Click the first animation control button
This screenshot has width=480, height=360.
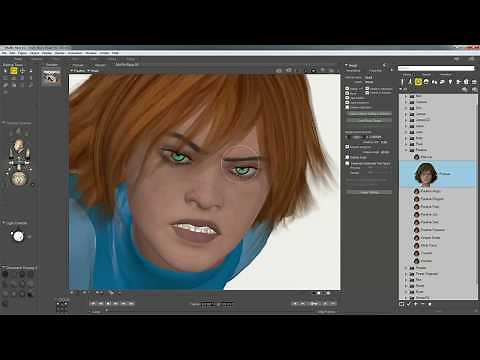tap(93, 303)
